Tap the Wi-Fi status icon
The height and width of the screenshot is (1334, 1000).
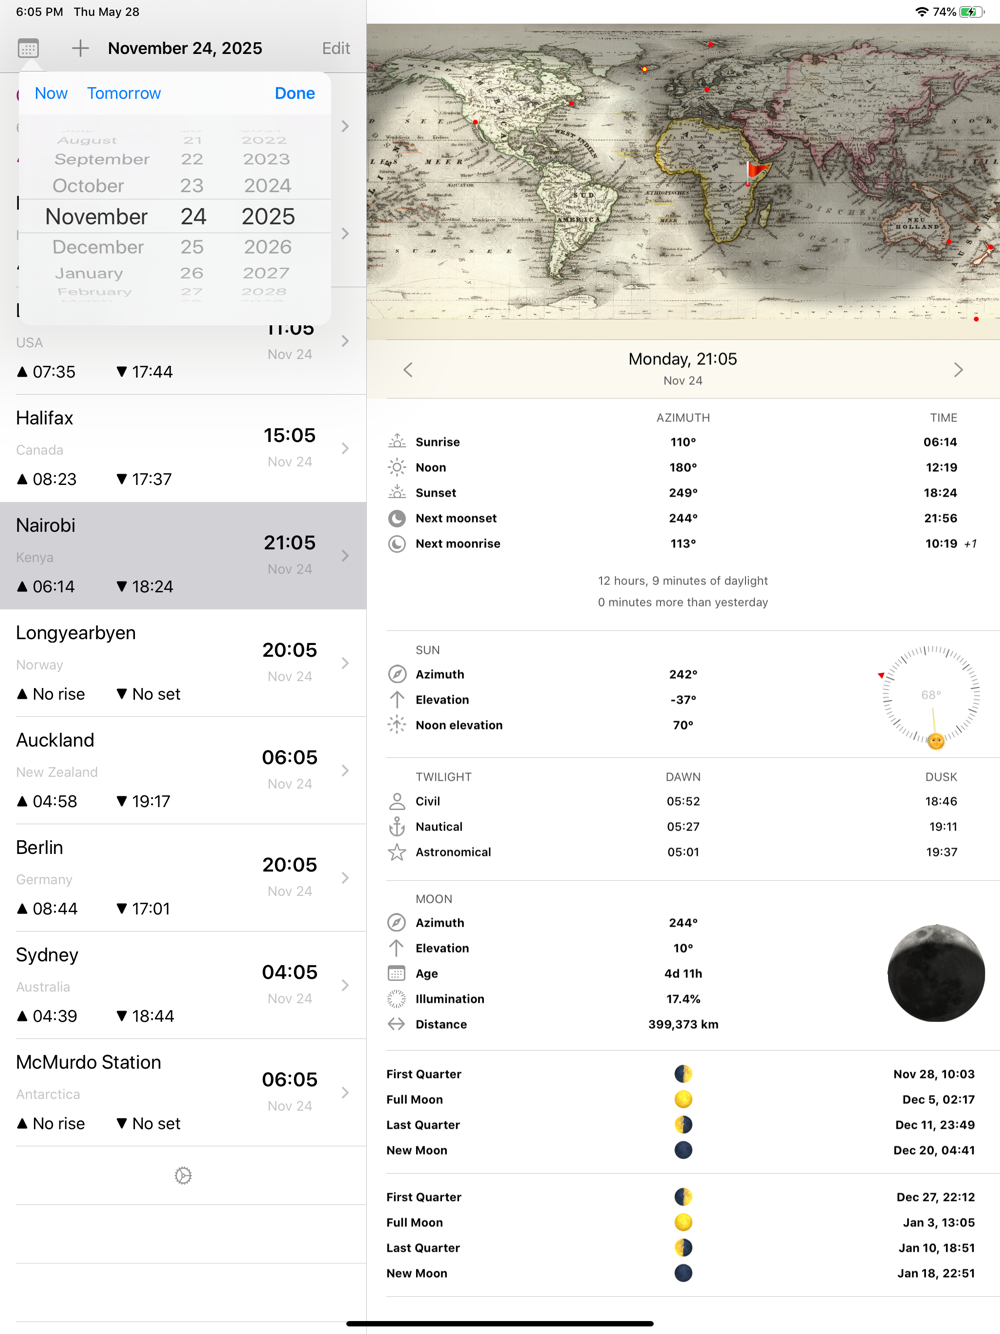point(921,12)
